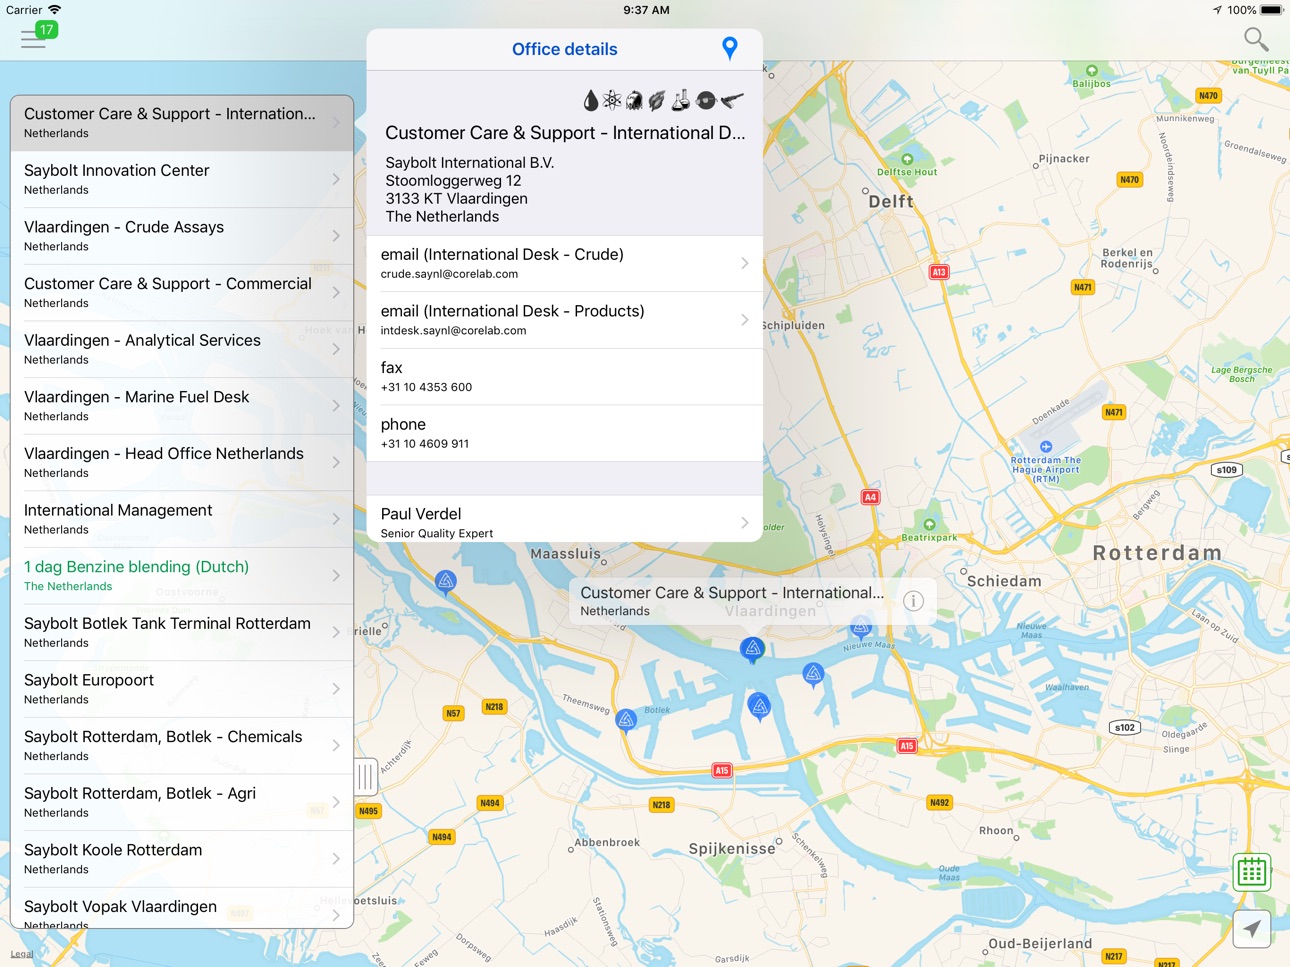Screen dimensions: 1290x967
Task: Open Vlaardingen - Crude Assays chevron
Action: coord(336,236)
